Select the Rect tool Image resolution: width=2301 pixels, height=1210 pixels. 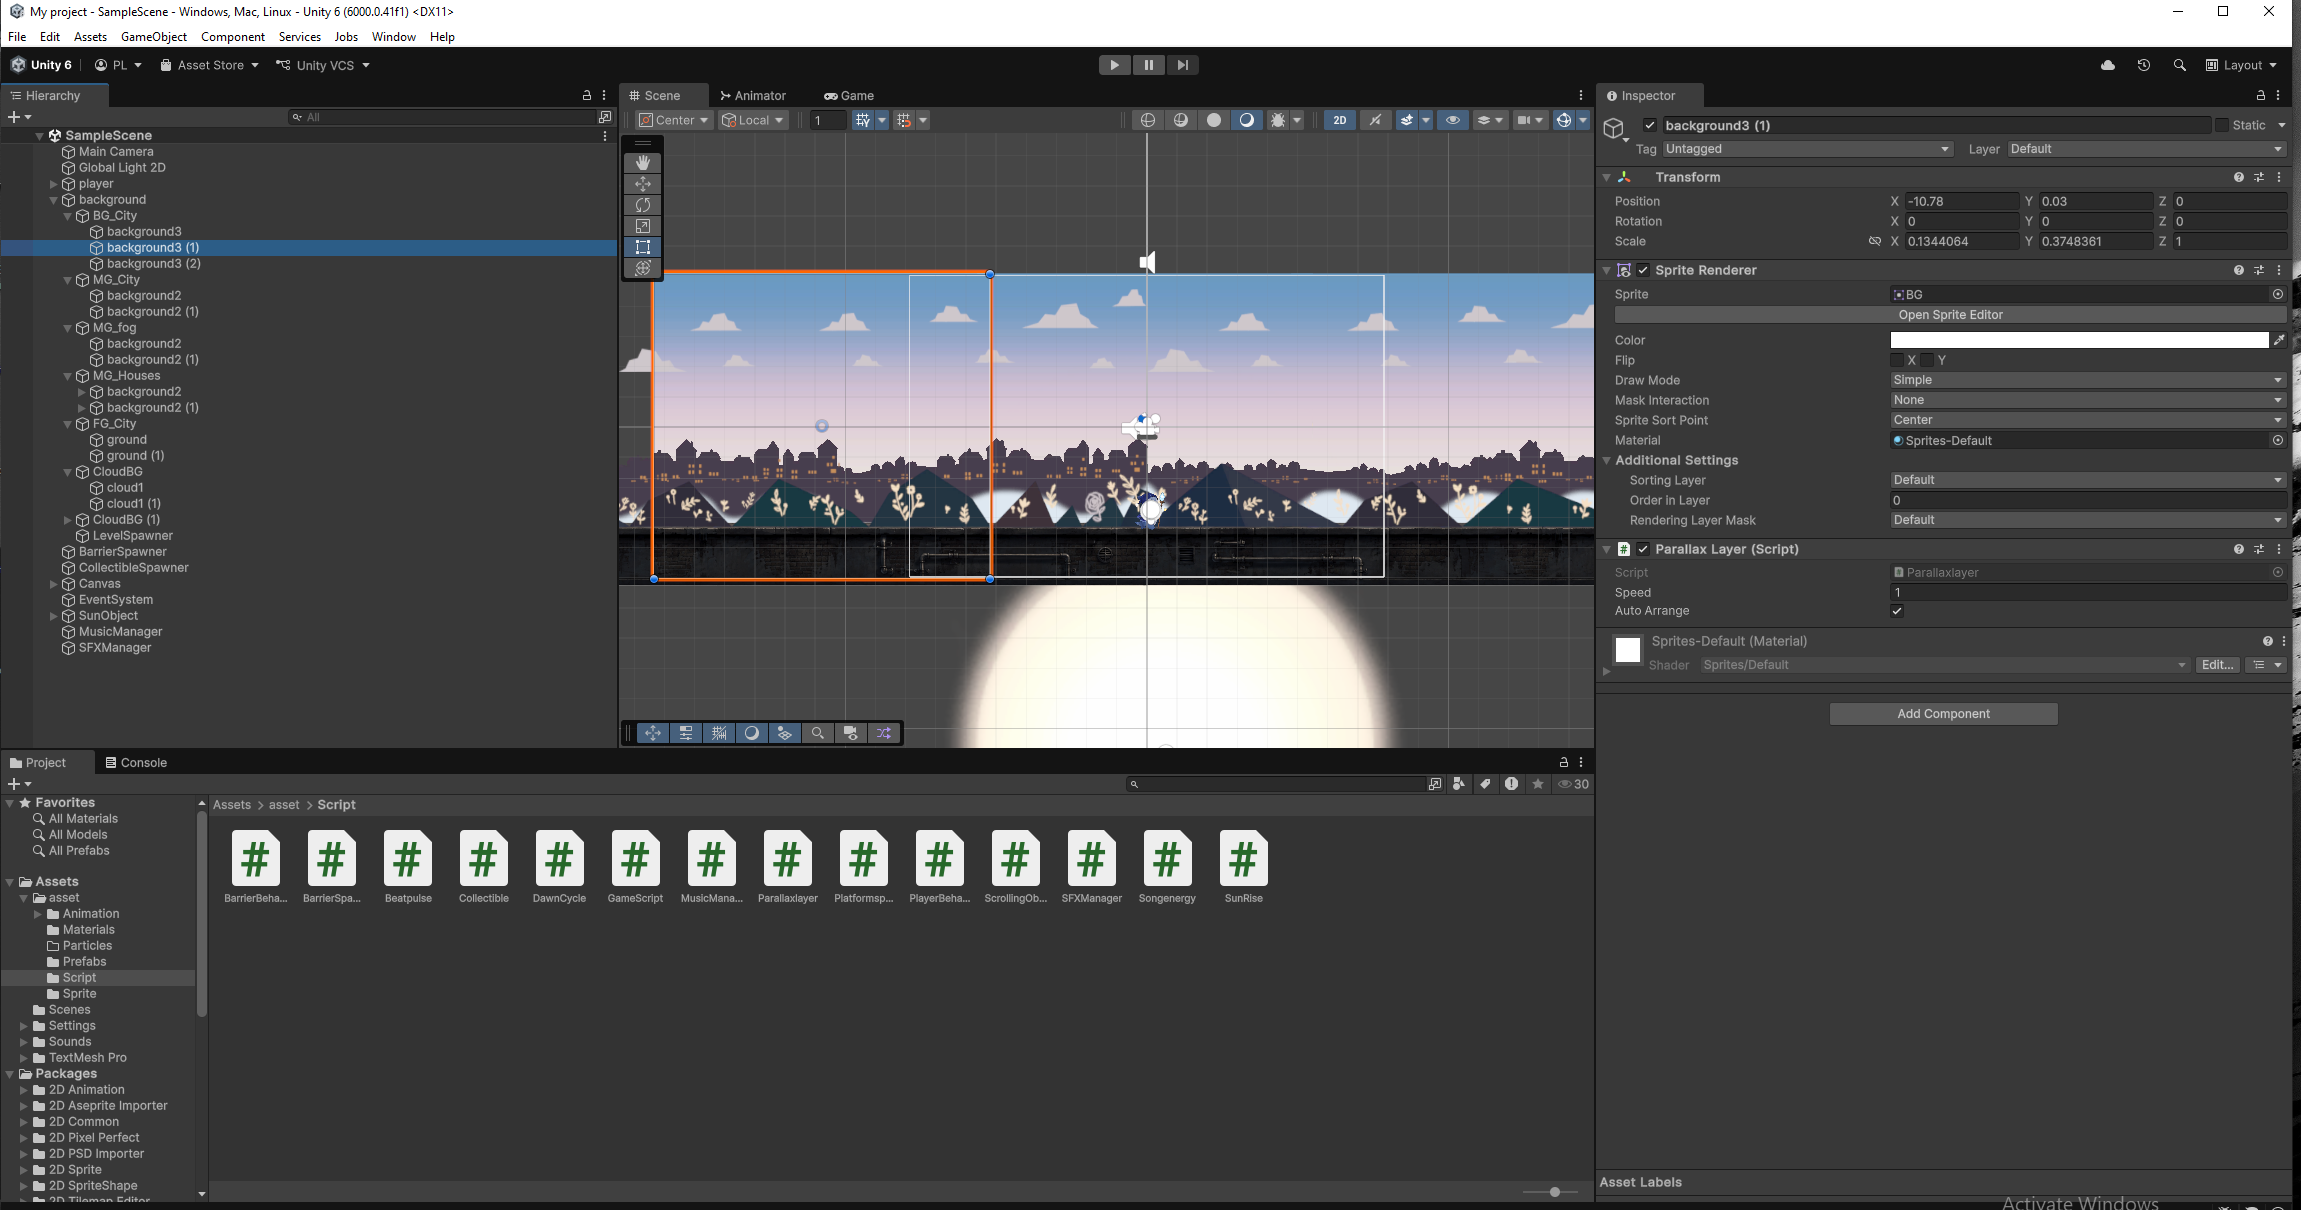643,247
